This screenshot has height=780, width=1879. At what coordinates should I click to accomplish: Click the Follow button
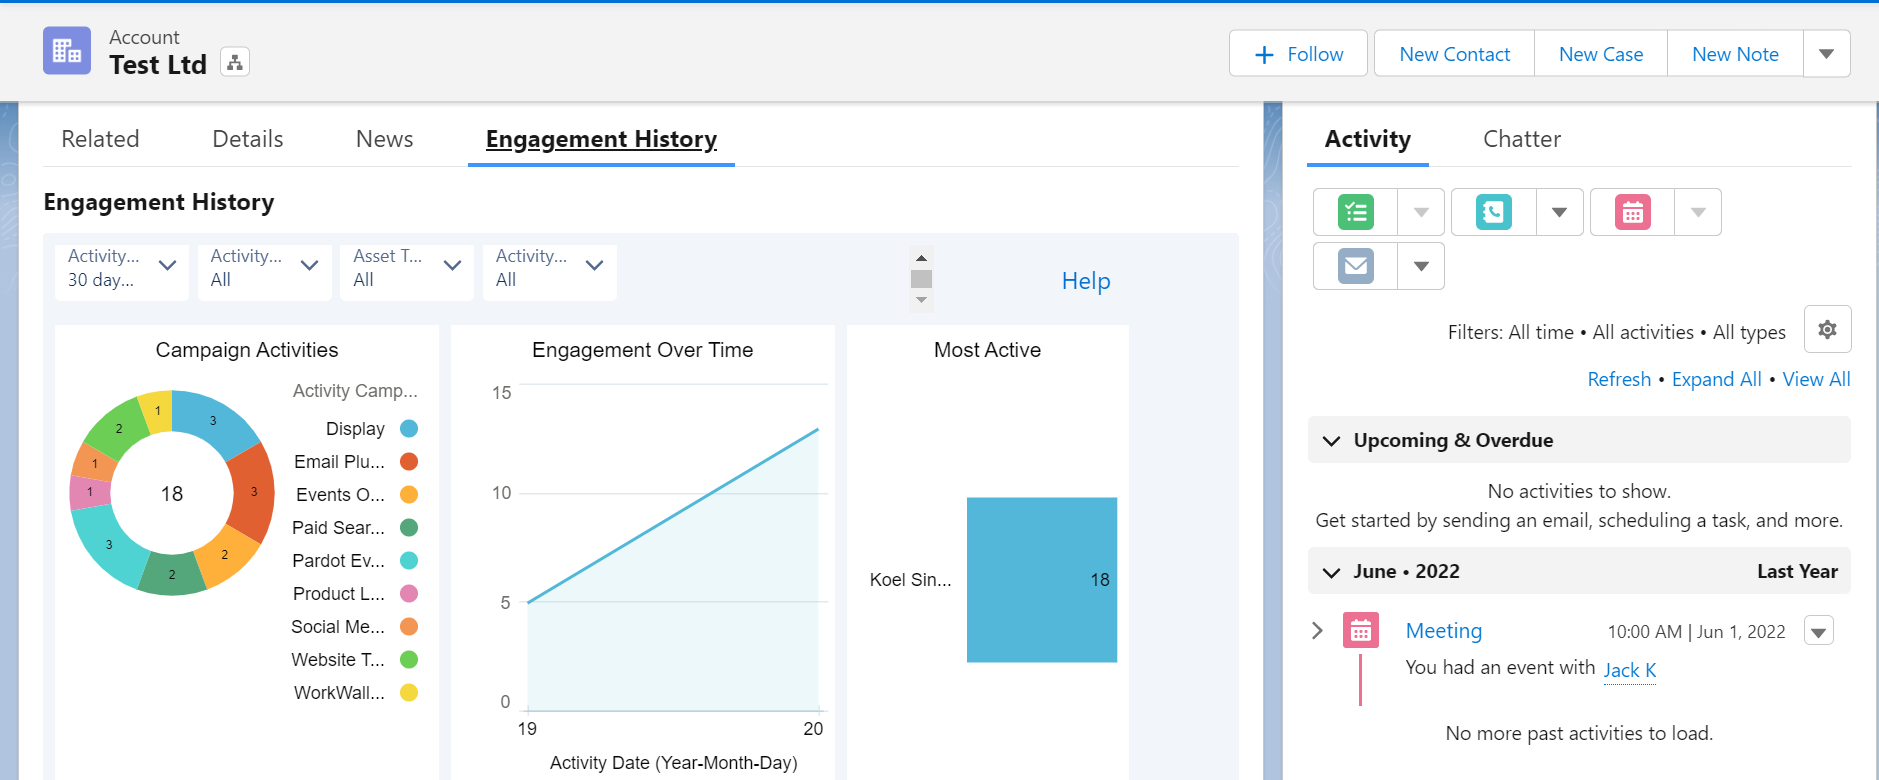(x=1298, y=54)
